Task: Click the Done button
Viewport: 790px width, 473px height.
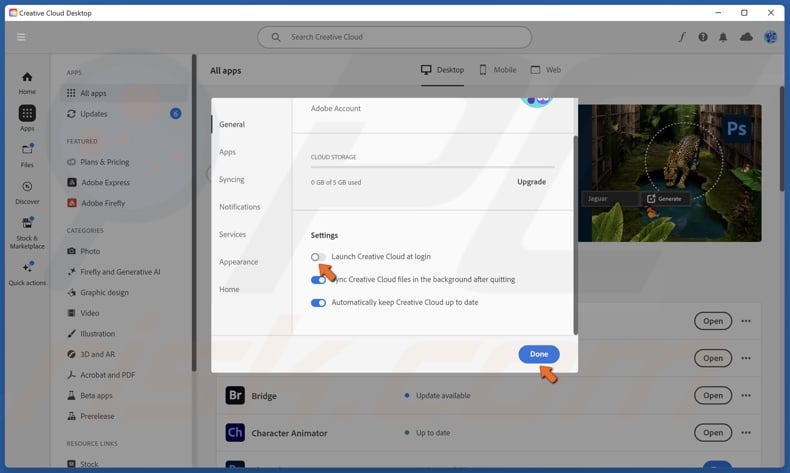Action: pyautogui.click(x=539, y=354)
